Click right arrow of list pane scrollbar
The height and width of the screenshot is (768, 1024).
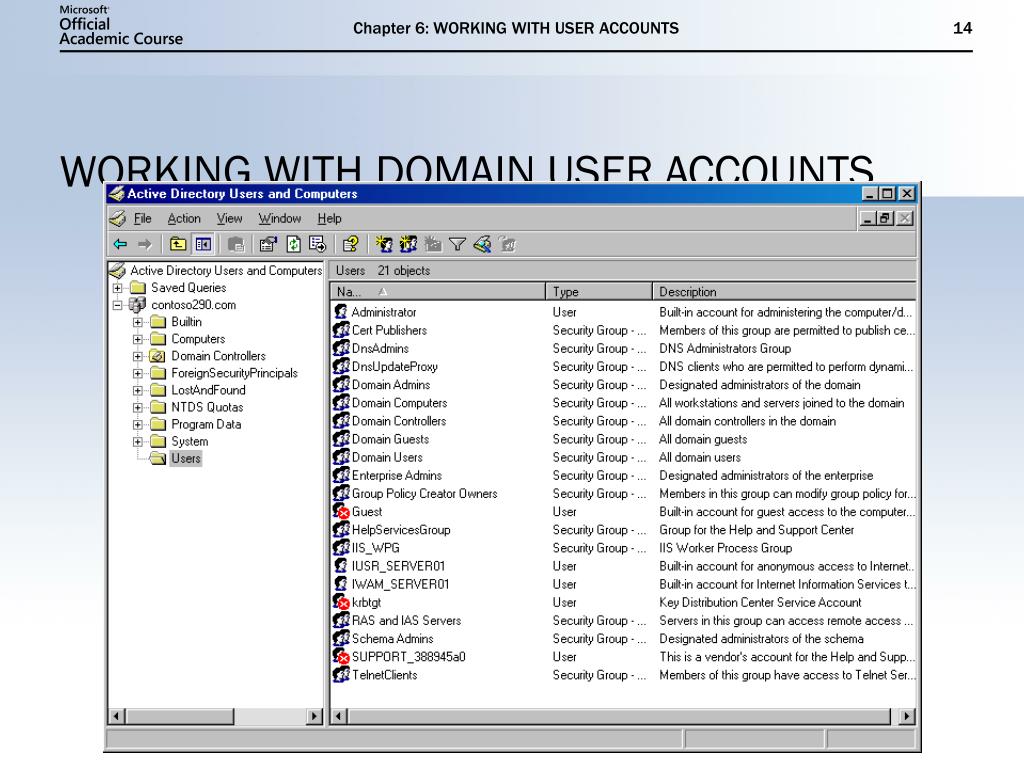coord(906,716)
